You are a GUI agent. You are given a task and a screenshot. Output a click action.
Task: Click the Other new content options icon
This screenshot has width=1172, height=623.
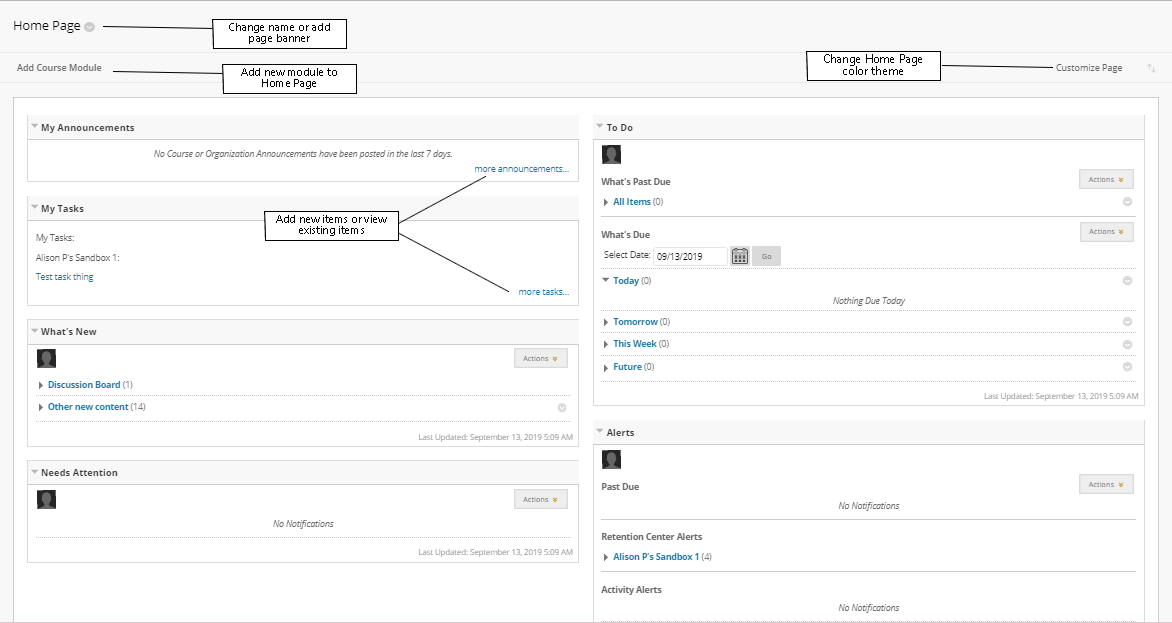562,407
